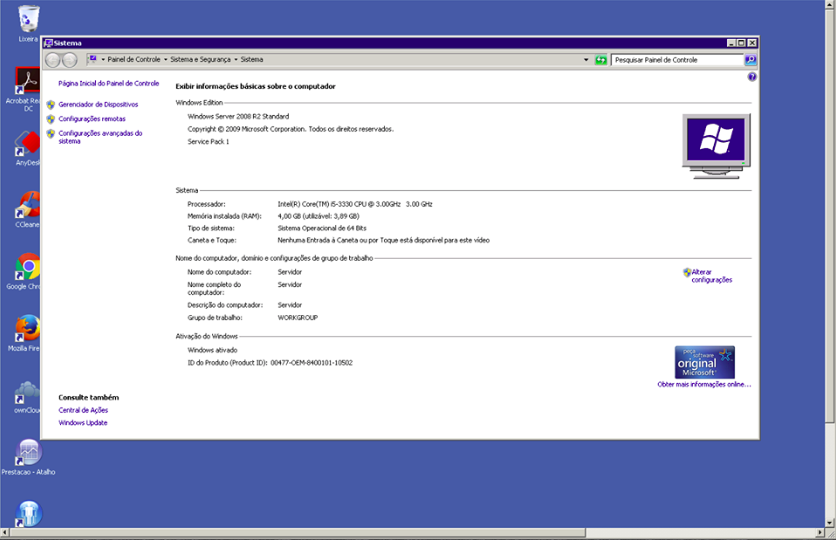Click the shield icon beside Configurações remotas
This screenshot has height=540, width=836.
(x=51, y=119)
